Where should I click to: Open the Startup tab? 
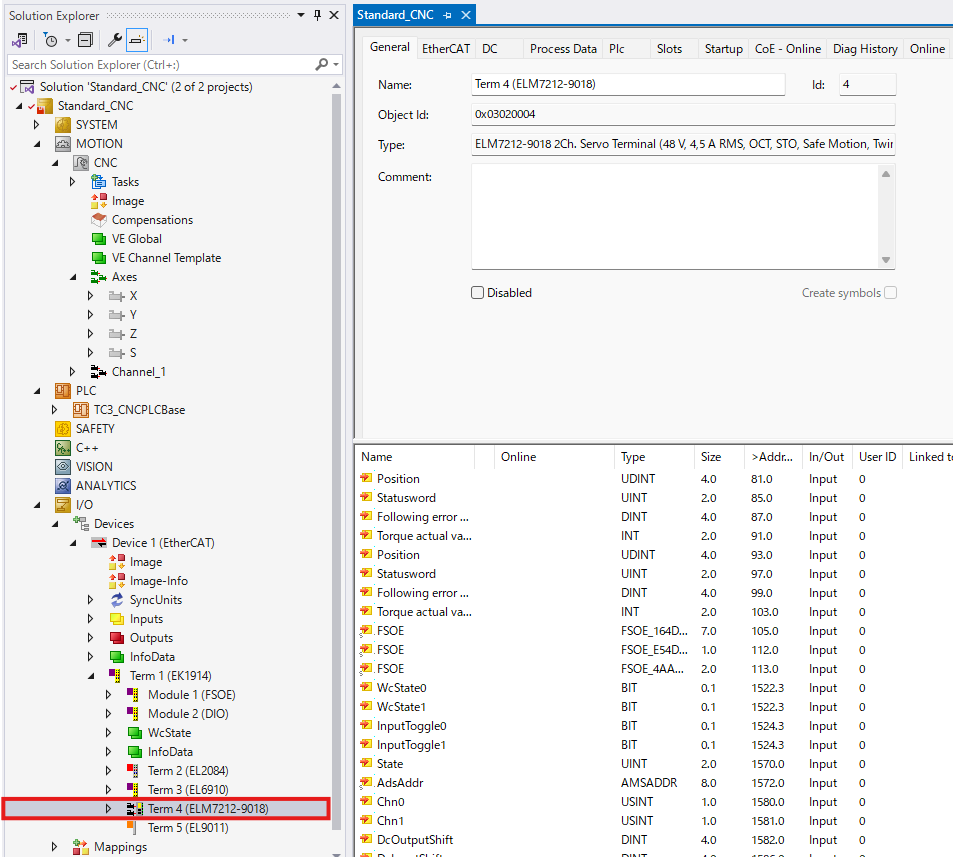(723, 49)
